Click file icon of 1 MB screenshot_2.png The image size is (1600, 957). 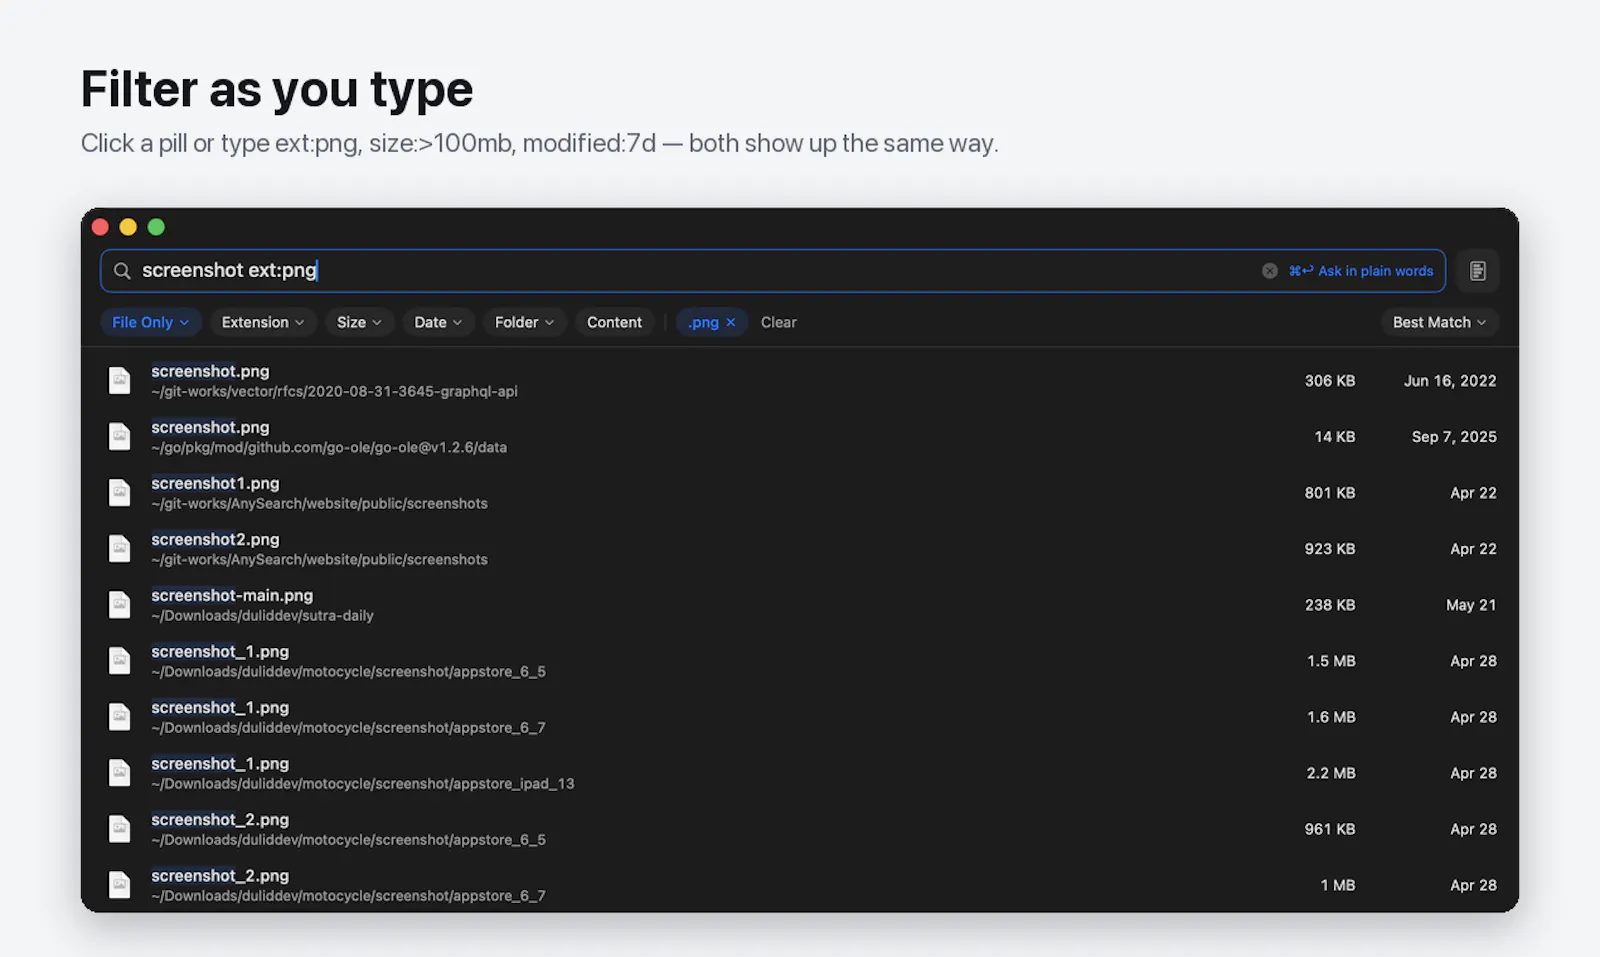point(120,884)
